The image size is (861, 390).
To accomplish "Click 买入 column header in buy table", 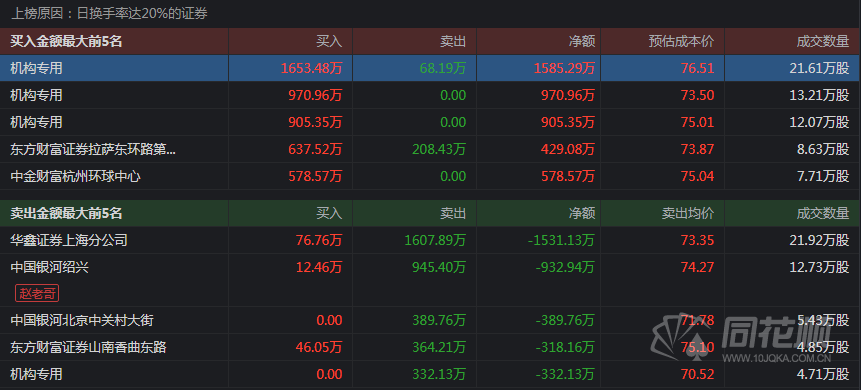I will click(329, 41).
